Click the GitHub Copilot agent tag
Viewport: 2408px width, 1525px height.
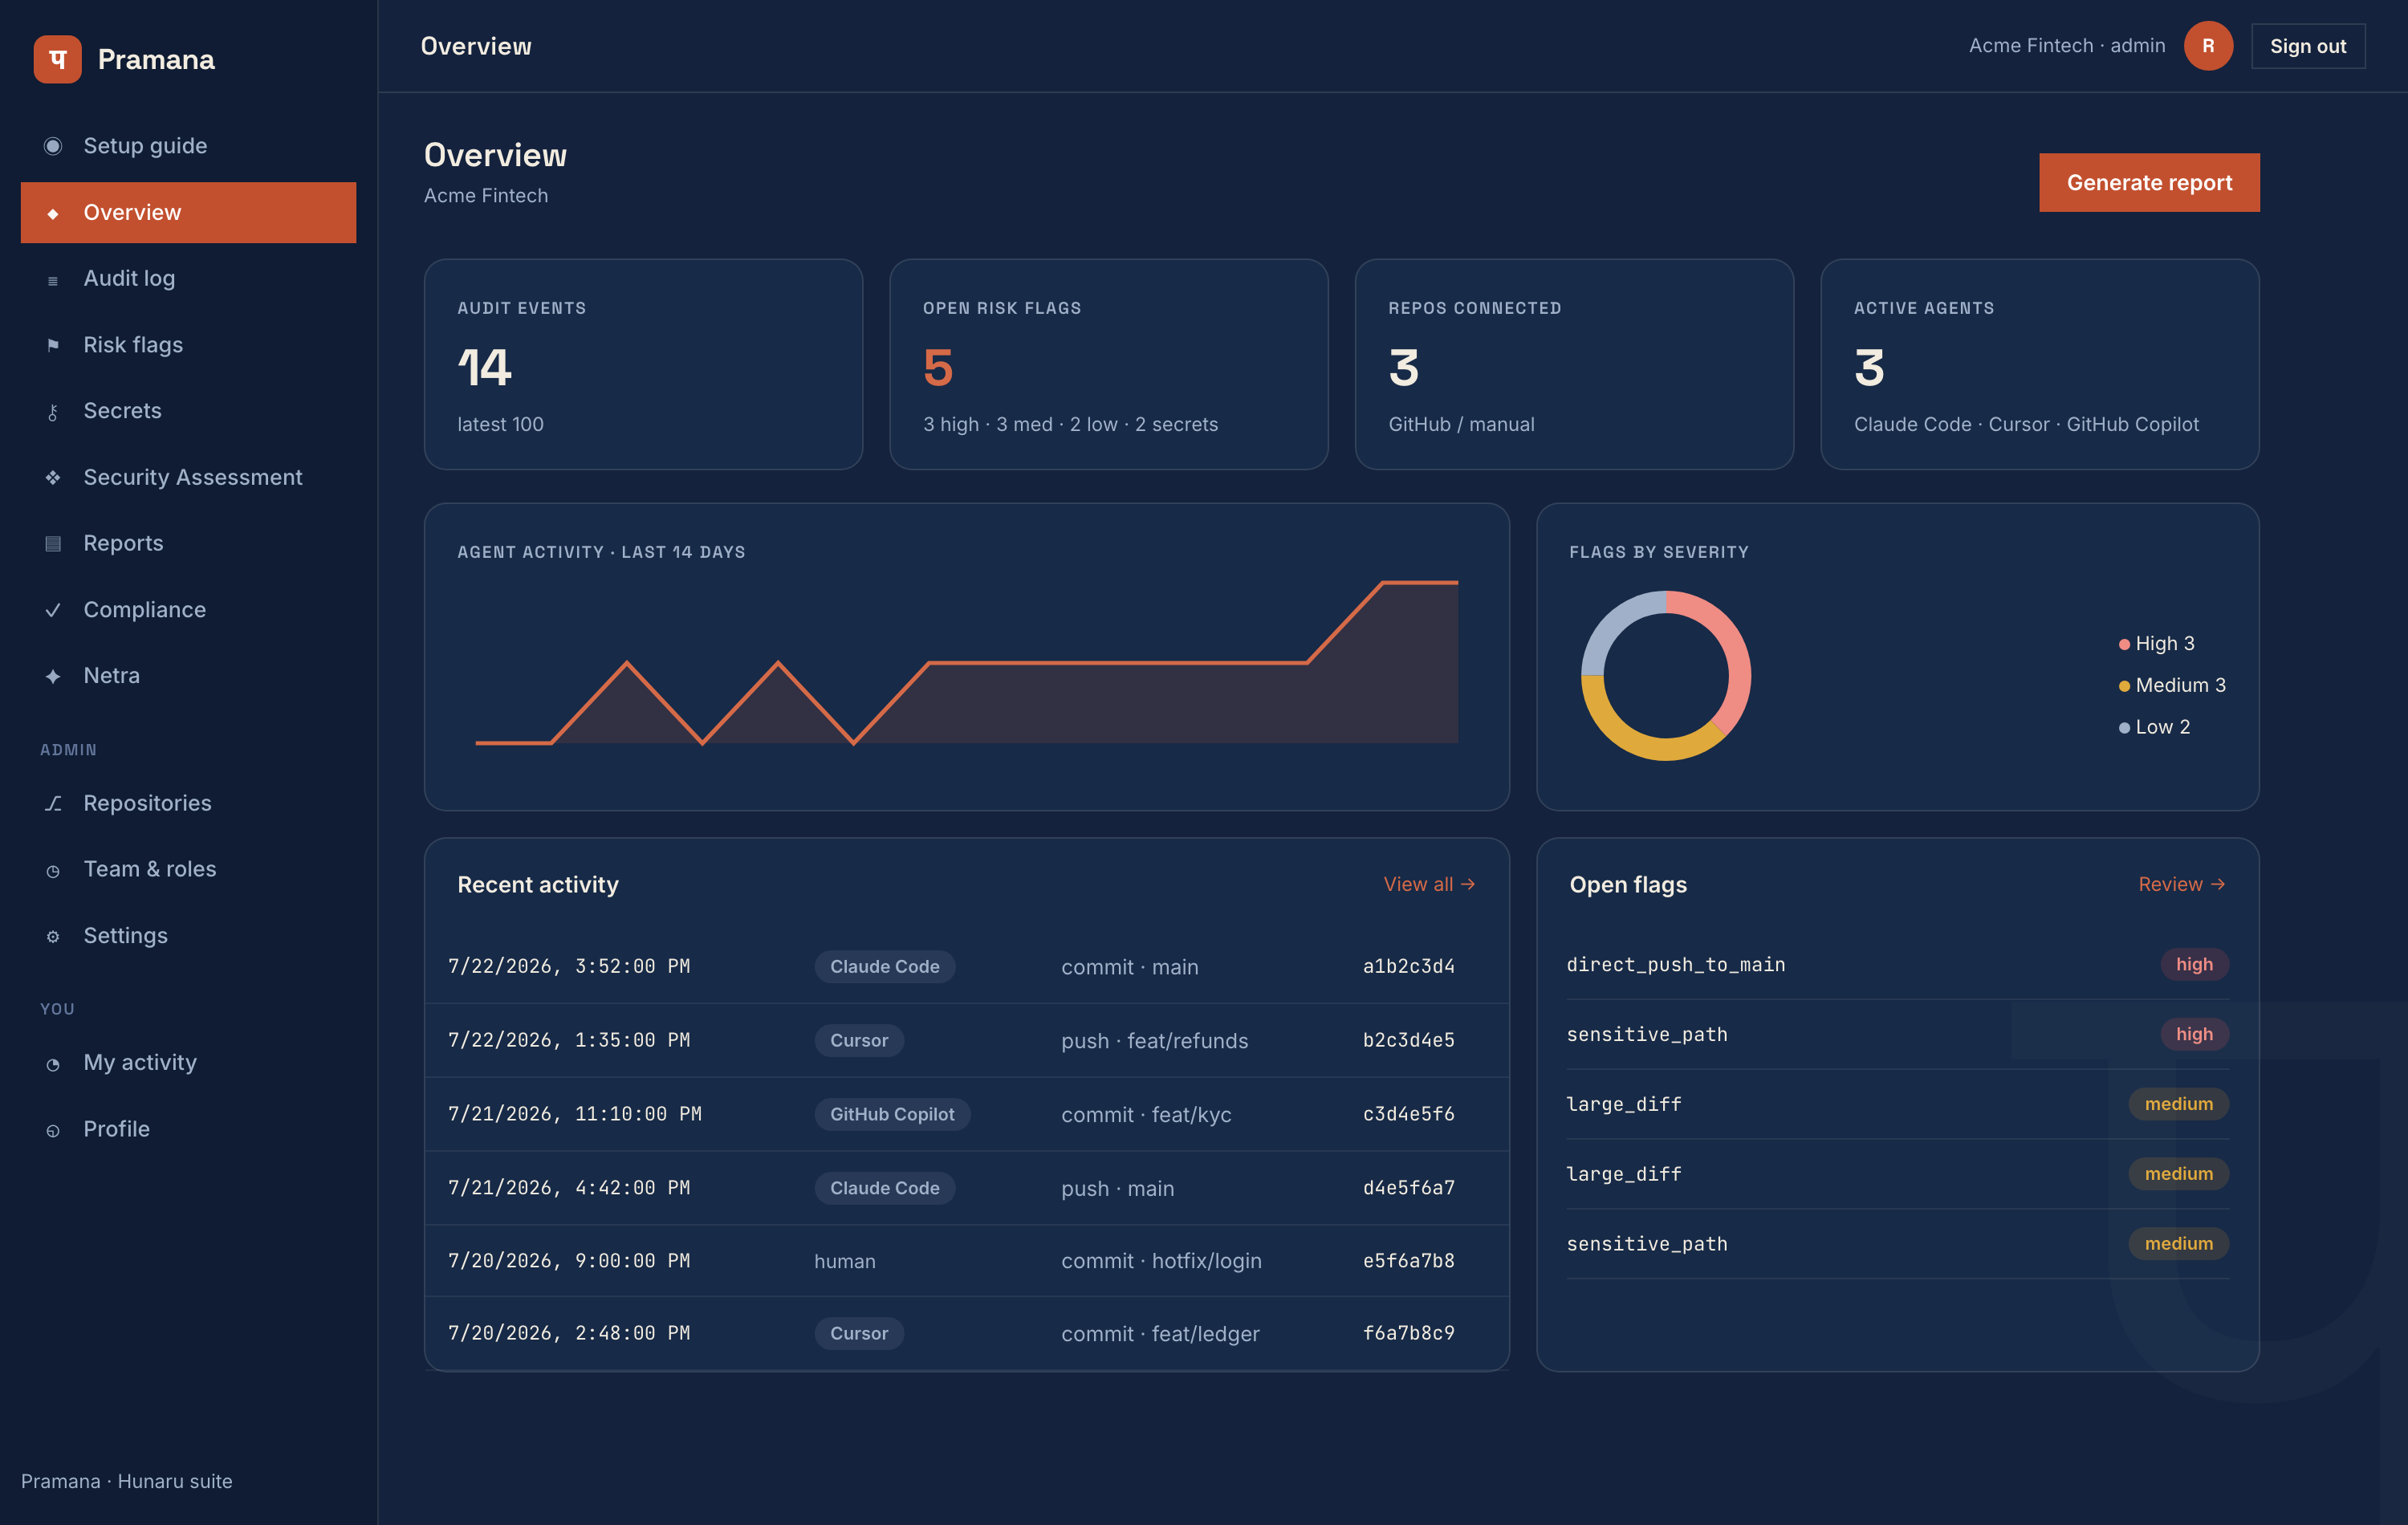pyautogui.click(x=892, y=1114)
